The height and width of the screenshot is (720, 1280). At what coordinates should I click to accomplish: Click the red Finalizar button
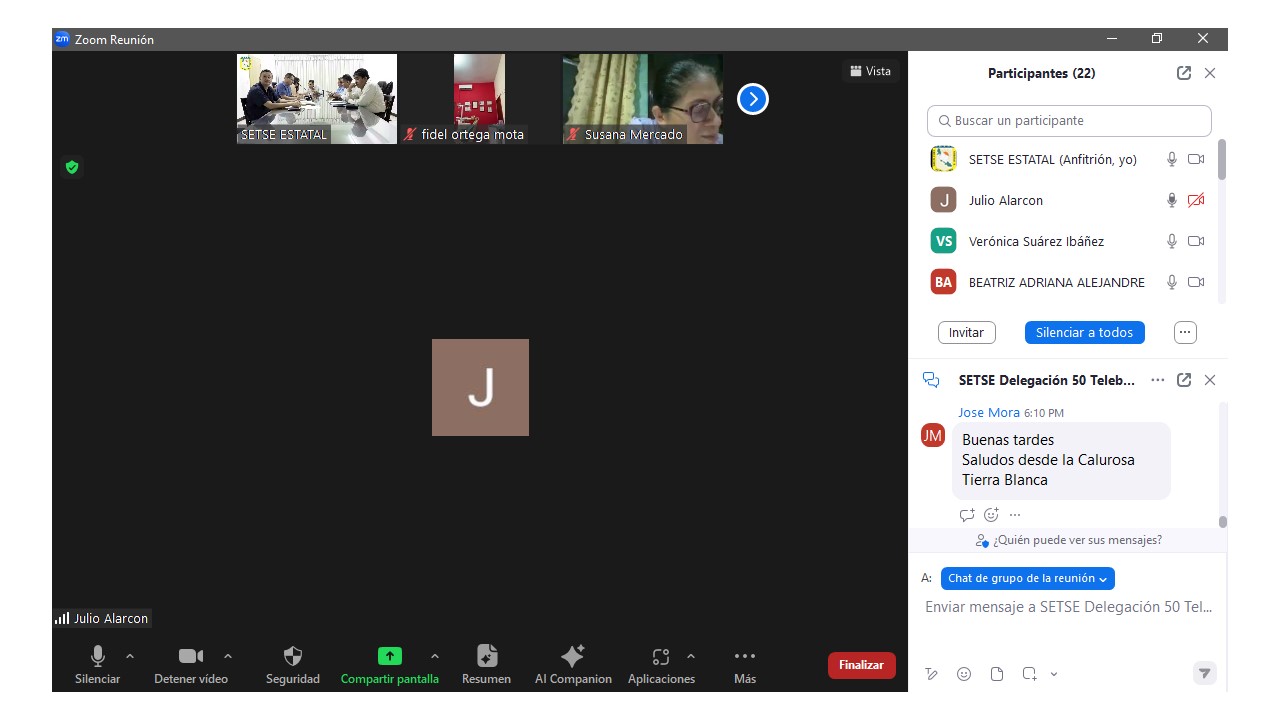[x=861, y=665]
